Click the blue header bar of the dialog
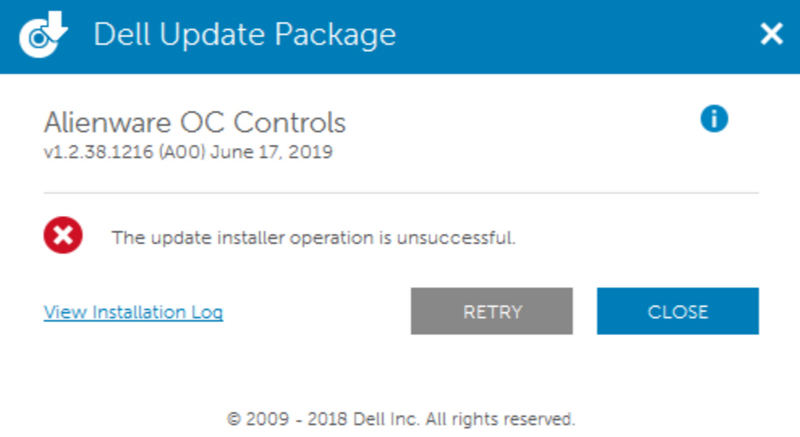The height and width of the screenshot is (437, 800). coord(560,35)
